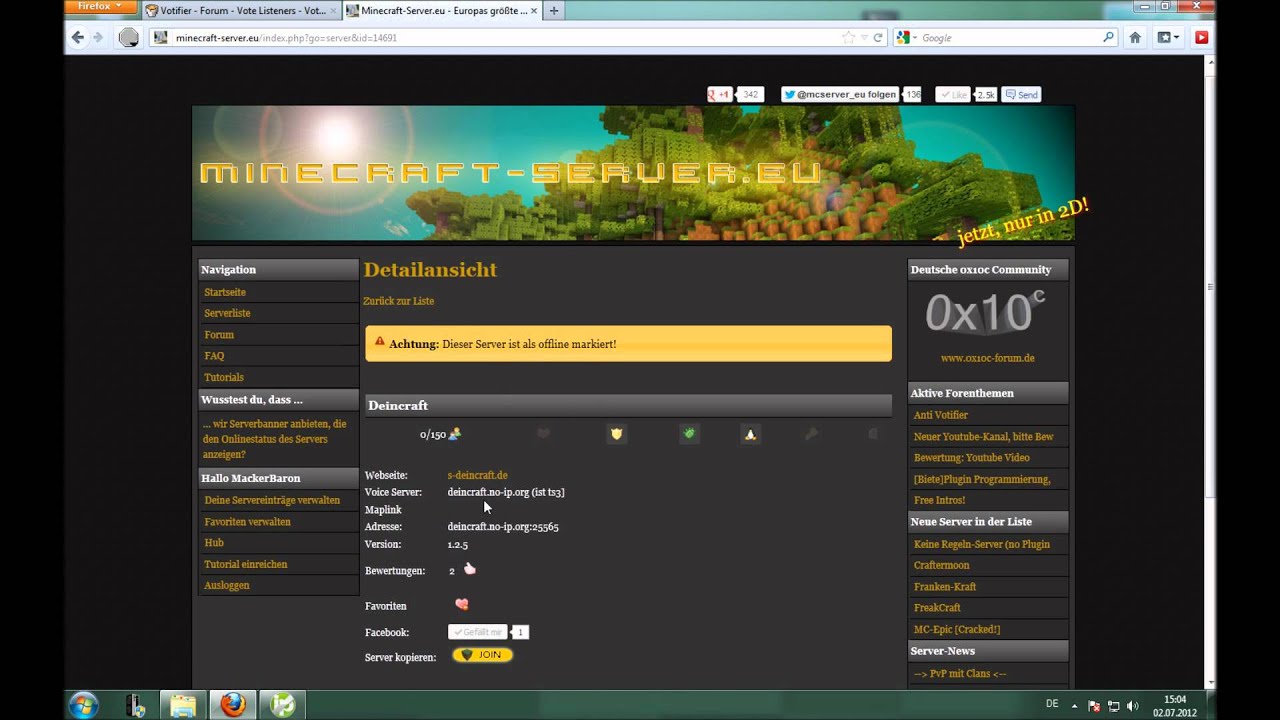The image size is (1280, 720).
Task: Click Firefox icon on taskbar
Action: [x=232, y=705]
